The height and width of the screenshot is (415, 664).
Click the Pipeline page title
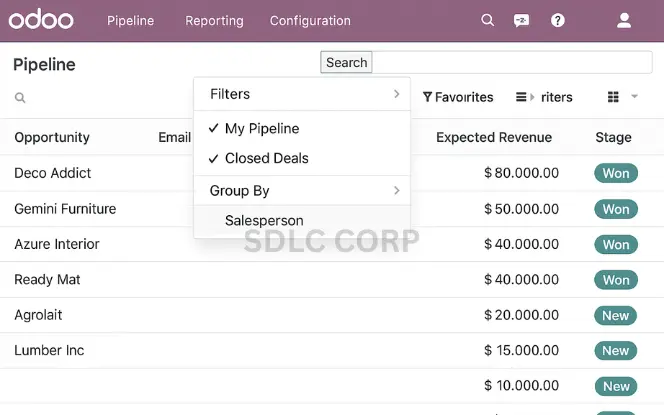click(44, 65)
